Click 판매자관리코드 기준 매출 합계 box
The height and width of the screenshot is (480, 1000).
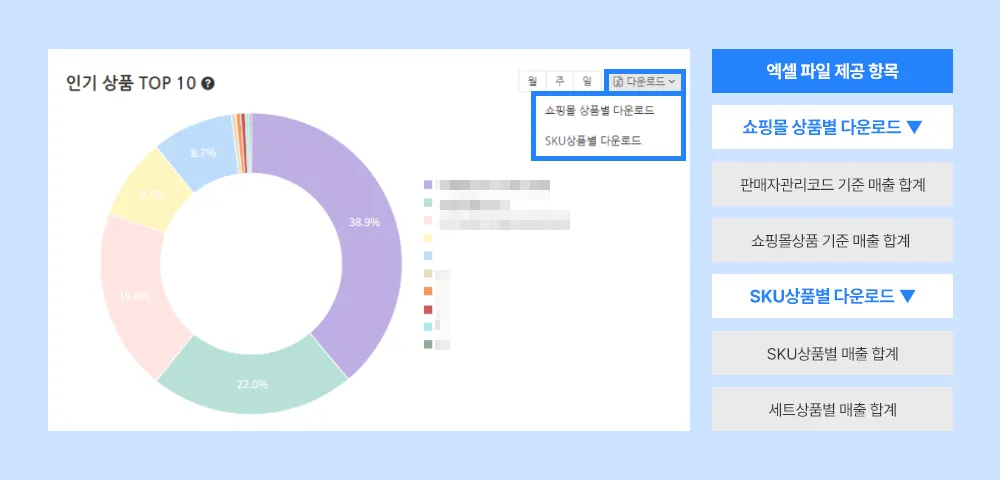(x=832, y=184)
